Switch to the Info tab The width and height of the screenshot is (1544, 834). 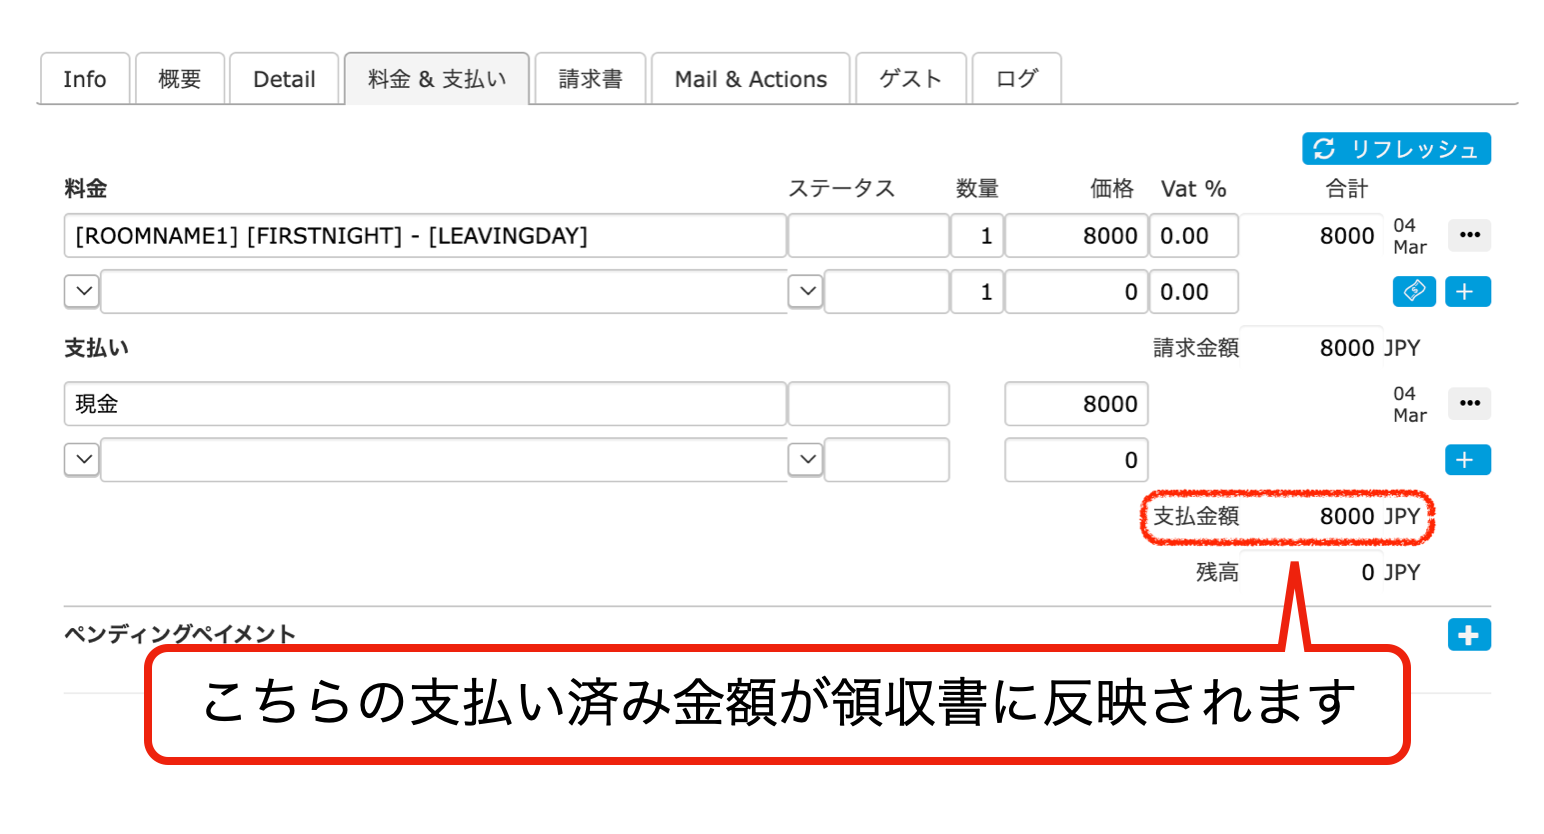[x=85, y=79]
